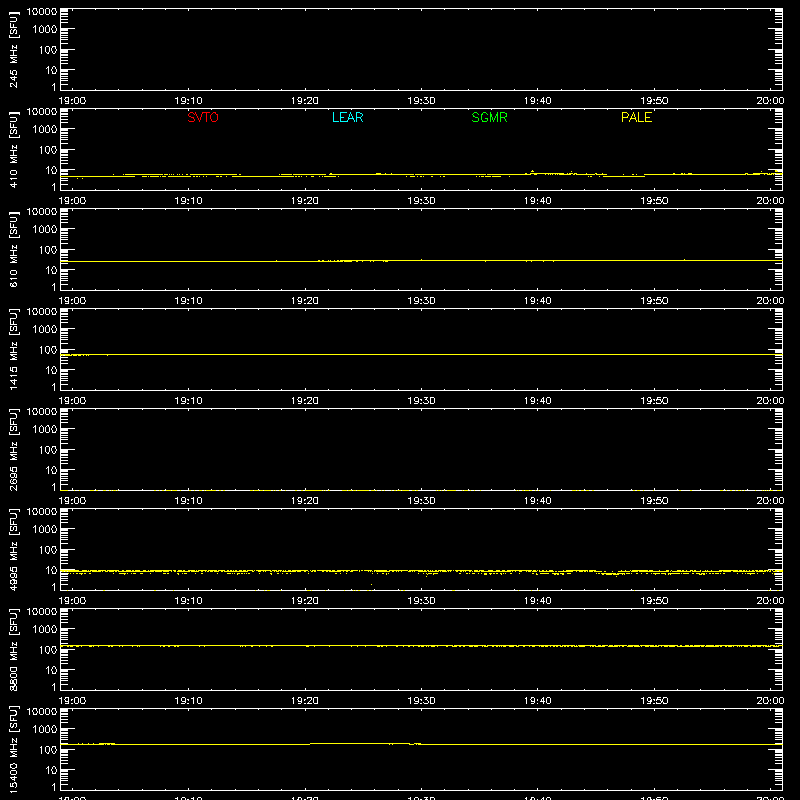
Task: Select the 15400 MHz [SFU] axis label
Action: pos(13,749)
